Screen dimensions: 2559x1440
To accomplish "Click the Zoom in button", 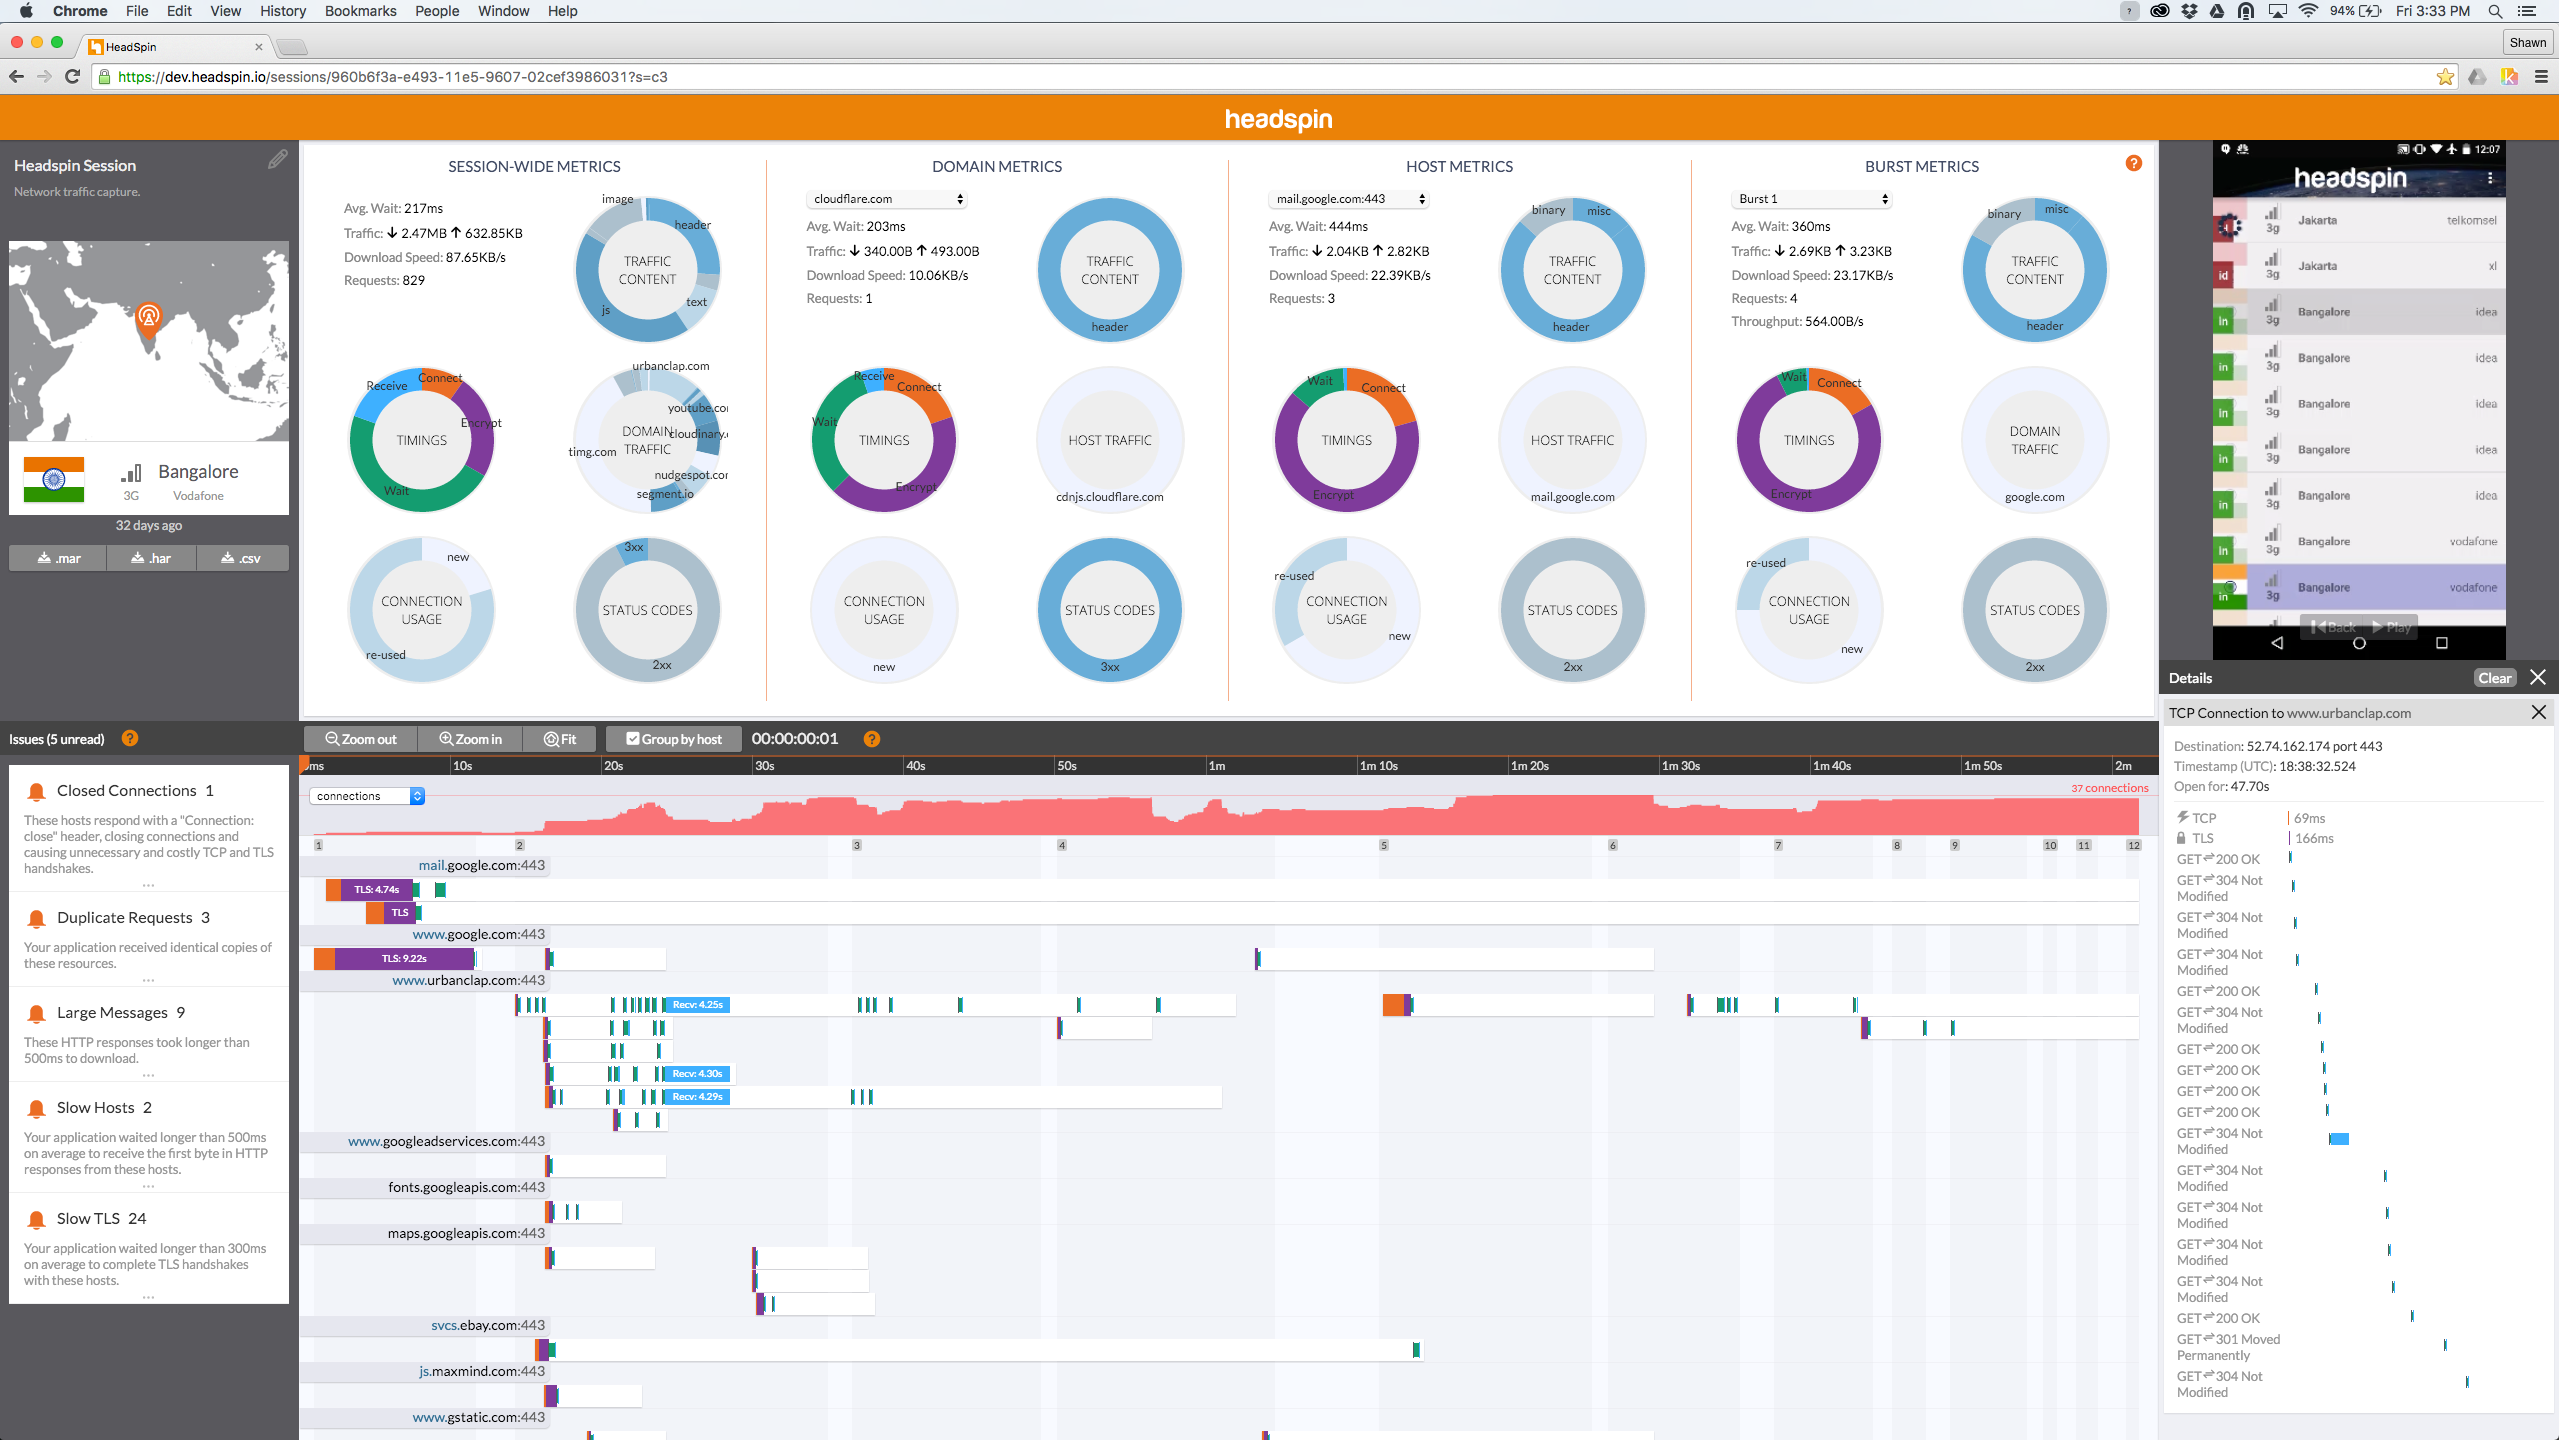I will tap(470, 739).
